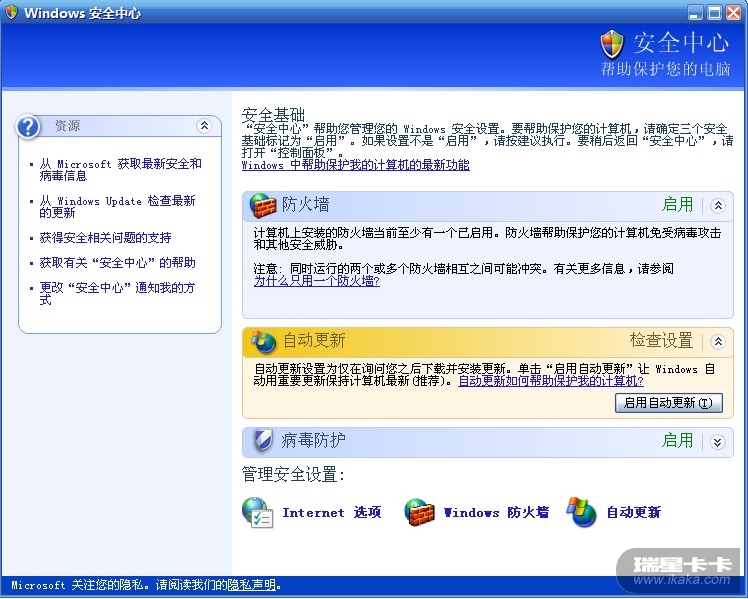Screen dimensions: 748x599
Task: Click the 启用自动更新(T) button
Action: 669,403
